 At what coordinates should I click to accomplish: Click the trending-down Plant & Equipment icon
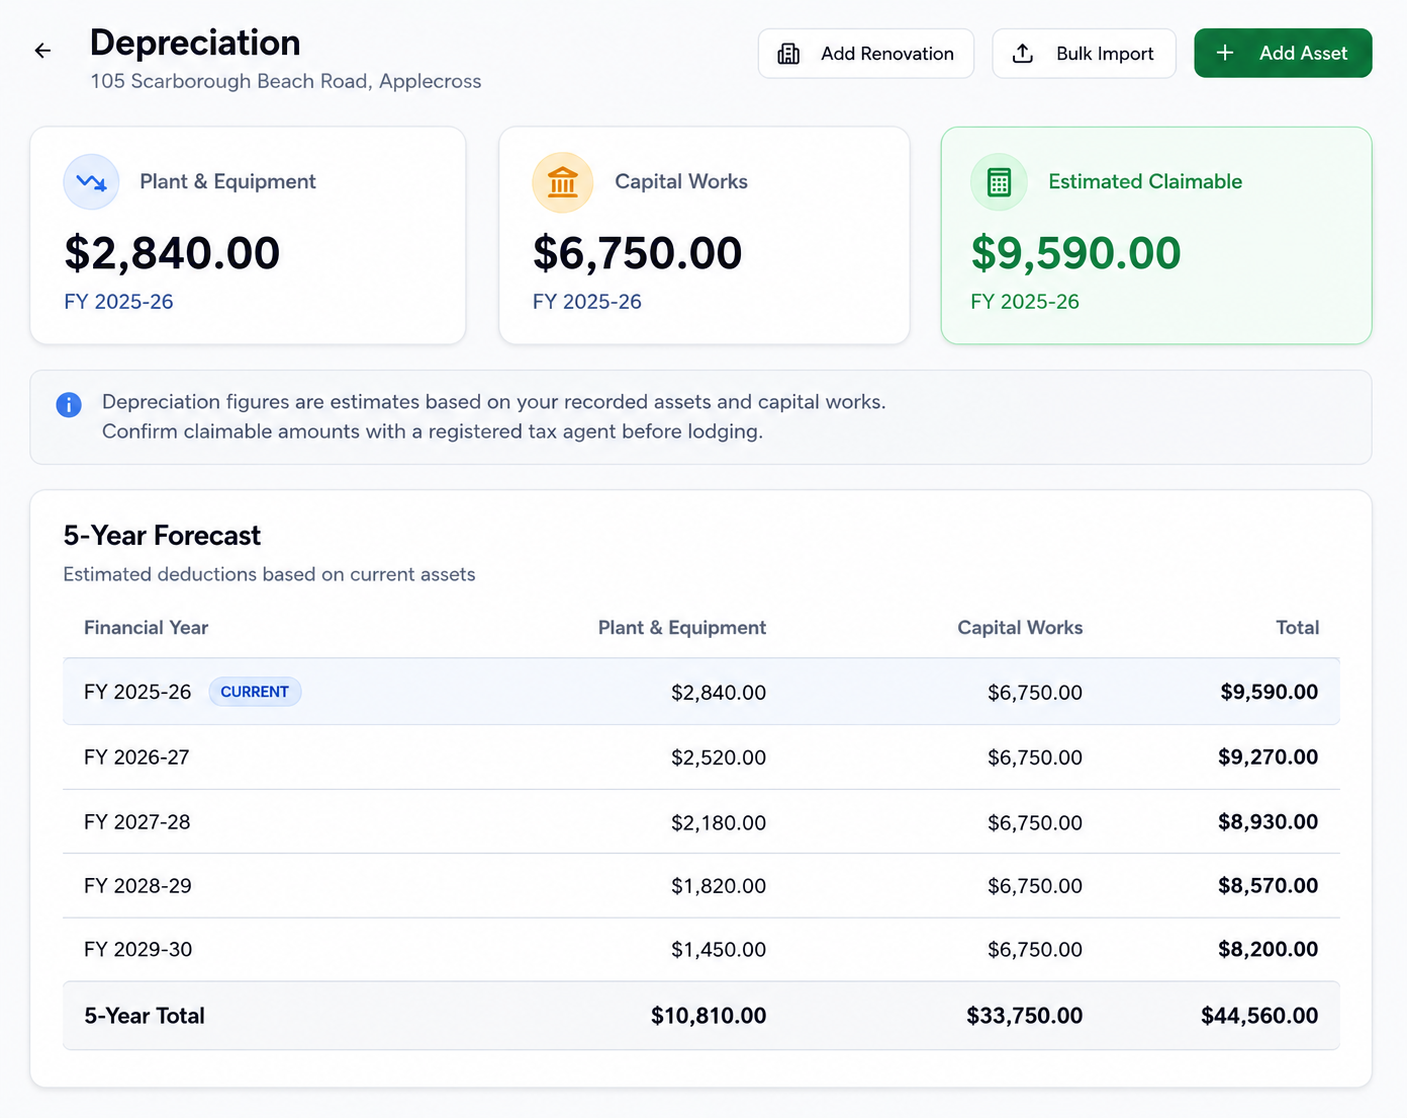click(91, 182)
